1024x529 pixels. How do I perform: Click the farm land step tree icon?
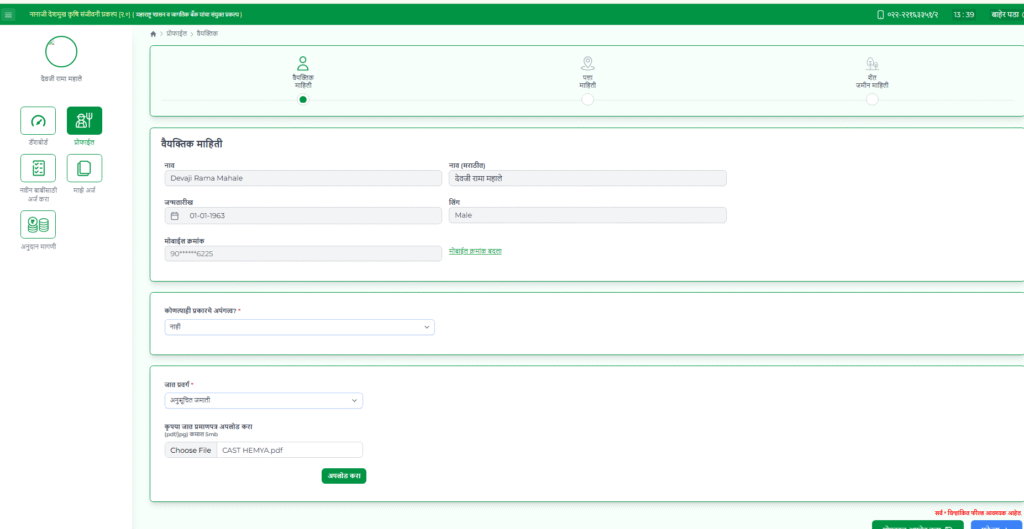tap(872, 63)
